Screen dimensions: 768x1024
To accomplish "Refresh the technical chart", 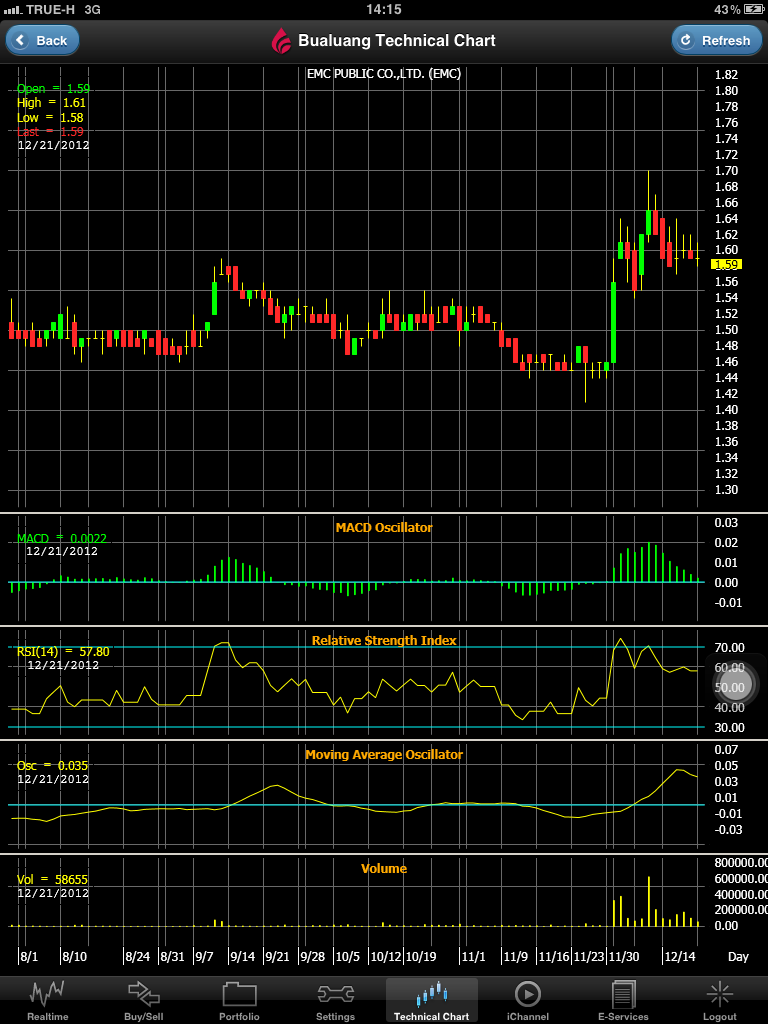I will [716, 40].
